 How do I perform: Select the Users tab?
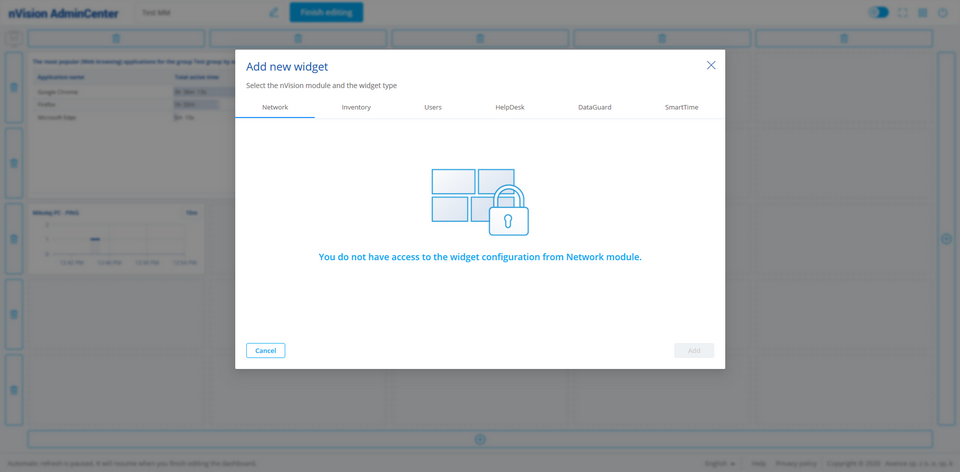tap(433, 107)
